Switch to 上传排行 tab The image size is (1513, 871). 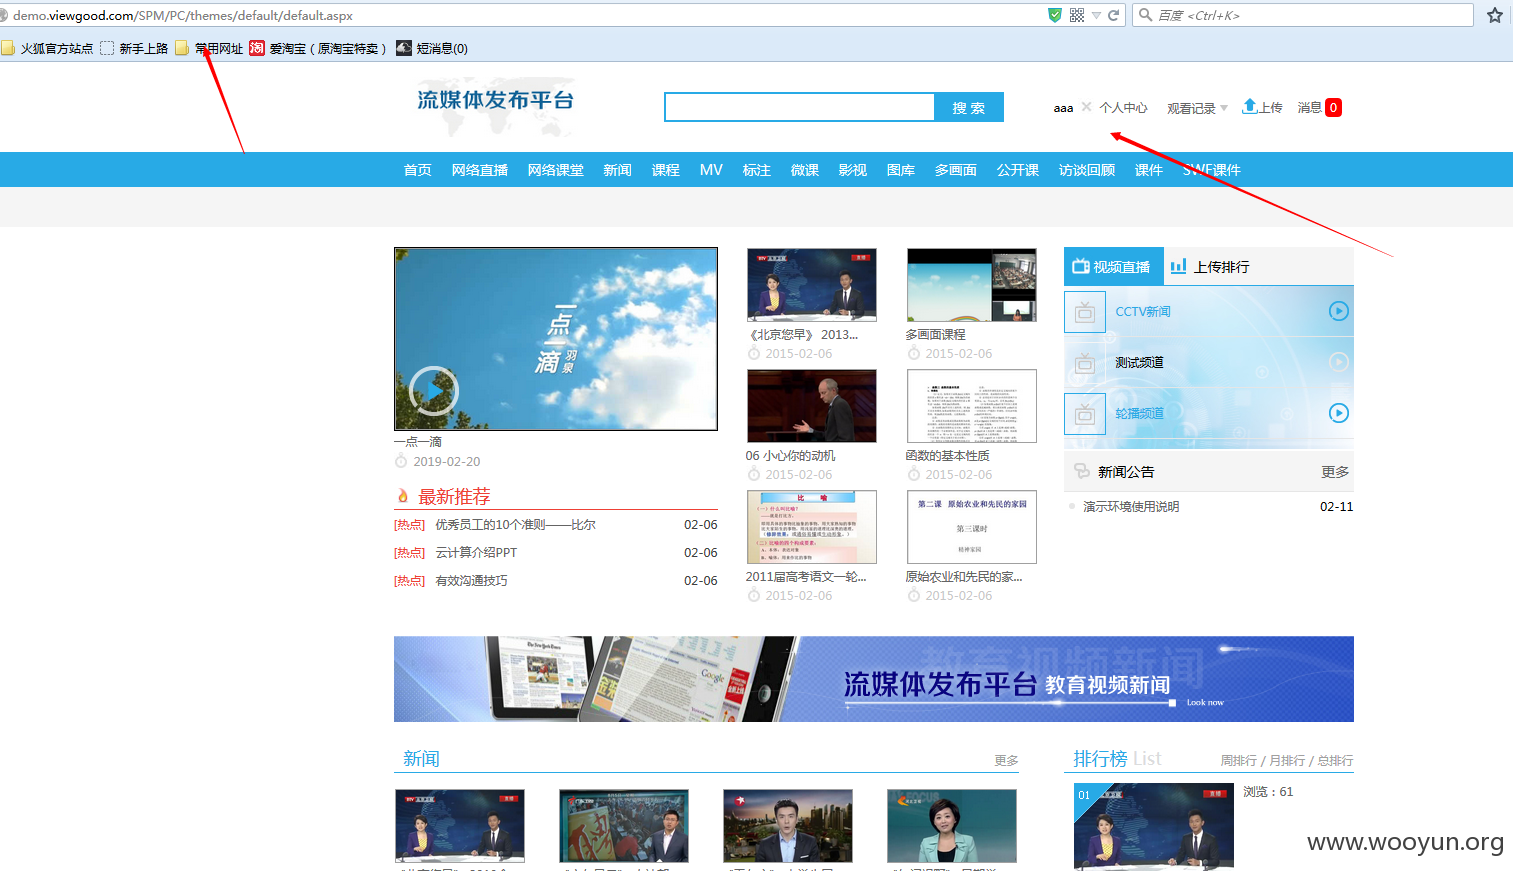1210,267
